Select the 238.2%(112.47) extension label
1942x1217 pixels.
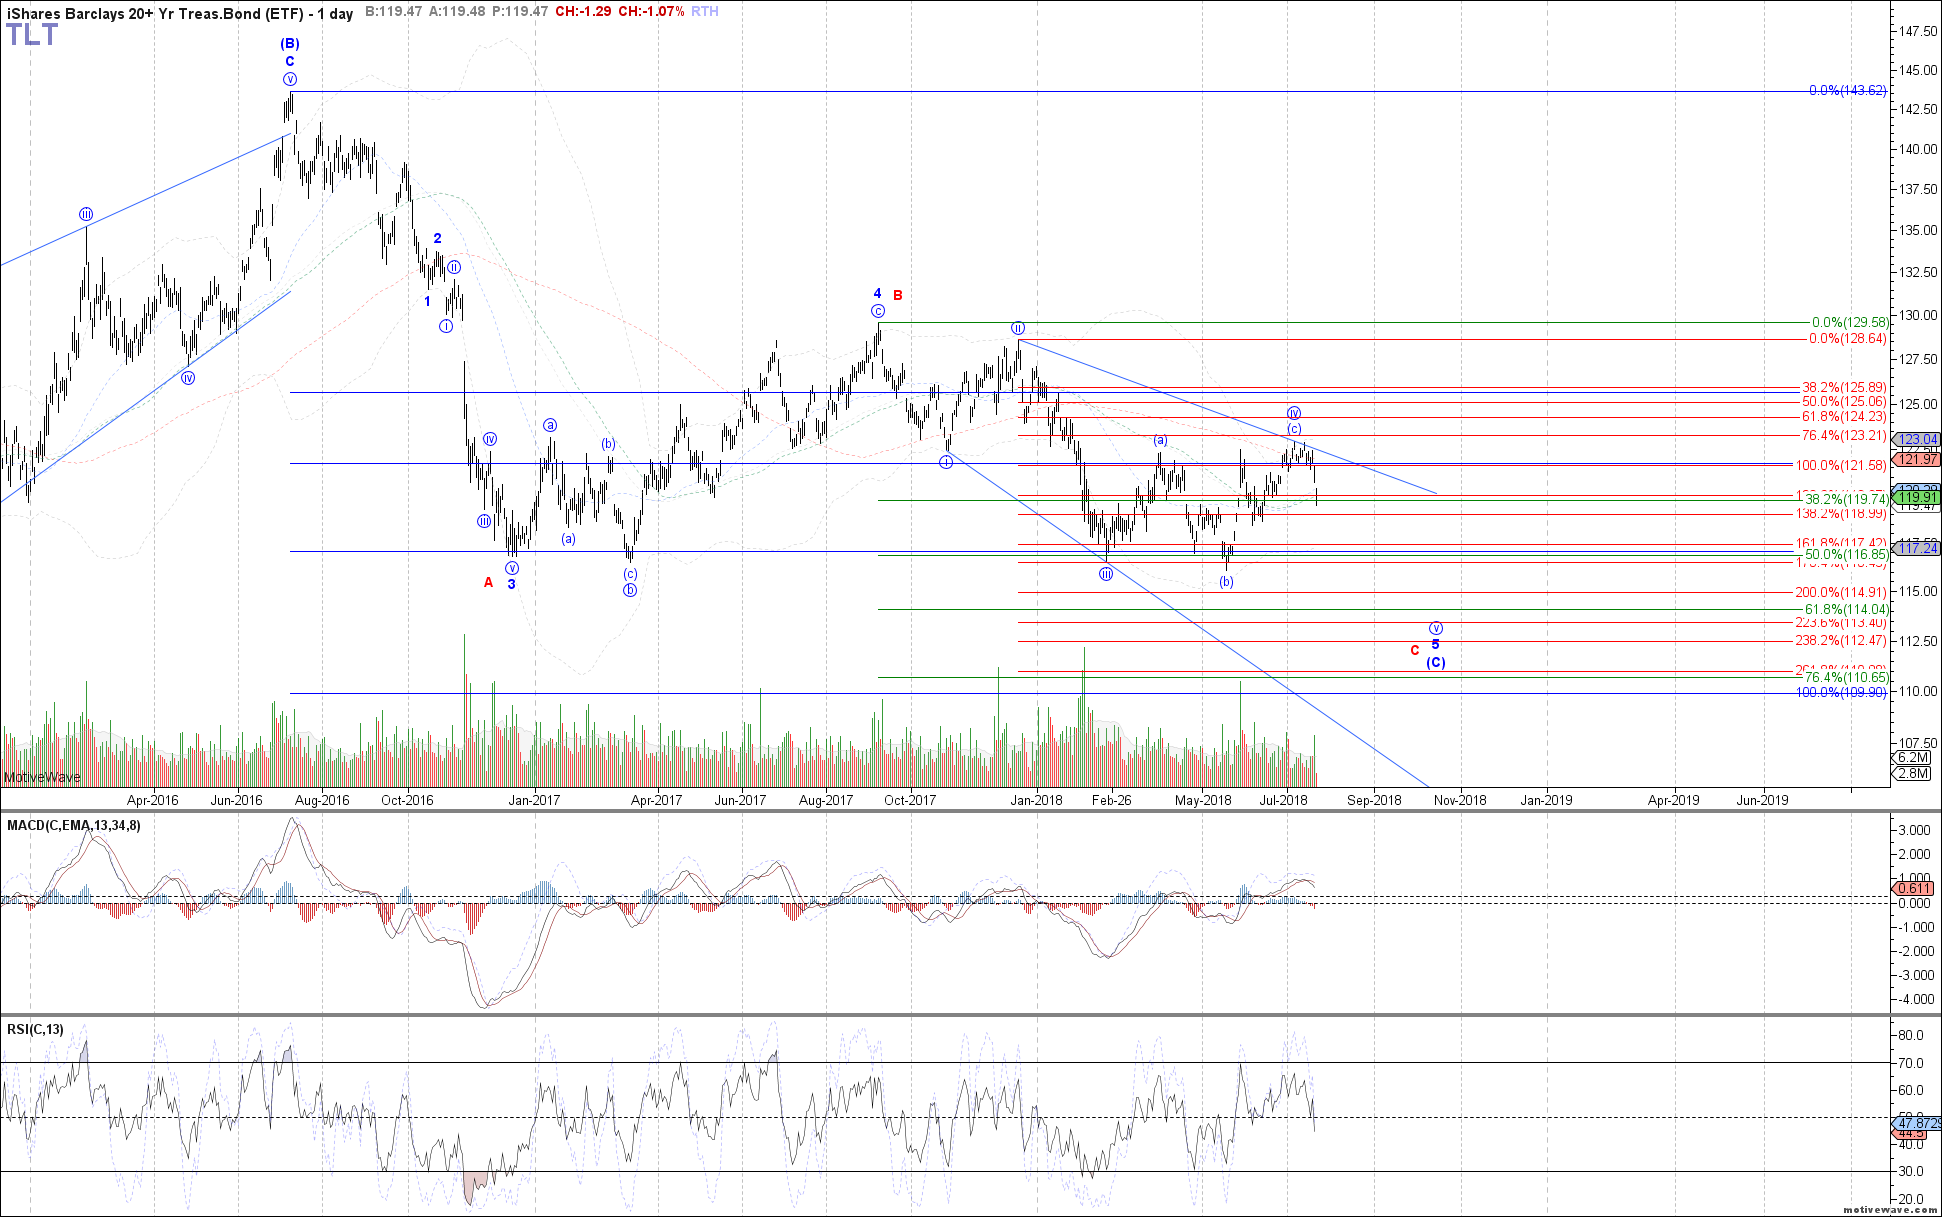tap(1841, 641)
